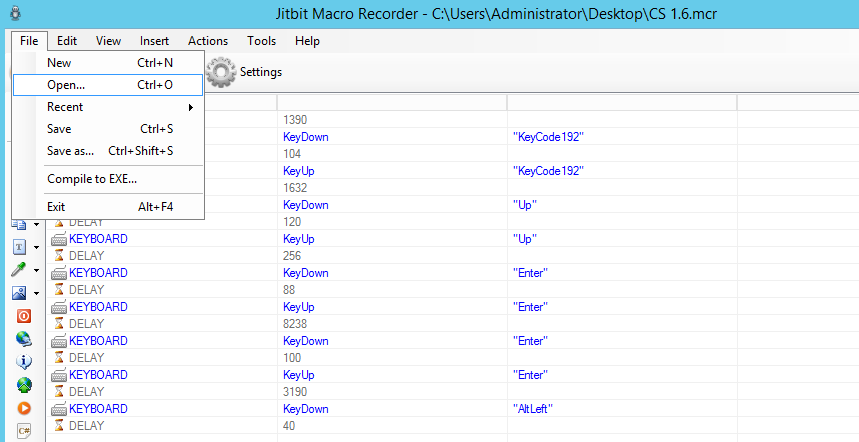
Task: Click the DELAY label of the 256 row
Action: 87,256
